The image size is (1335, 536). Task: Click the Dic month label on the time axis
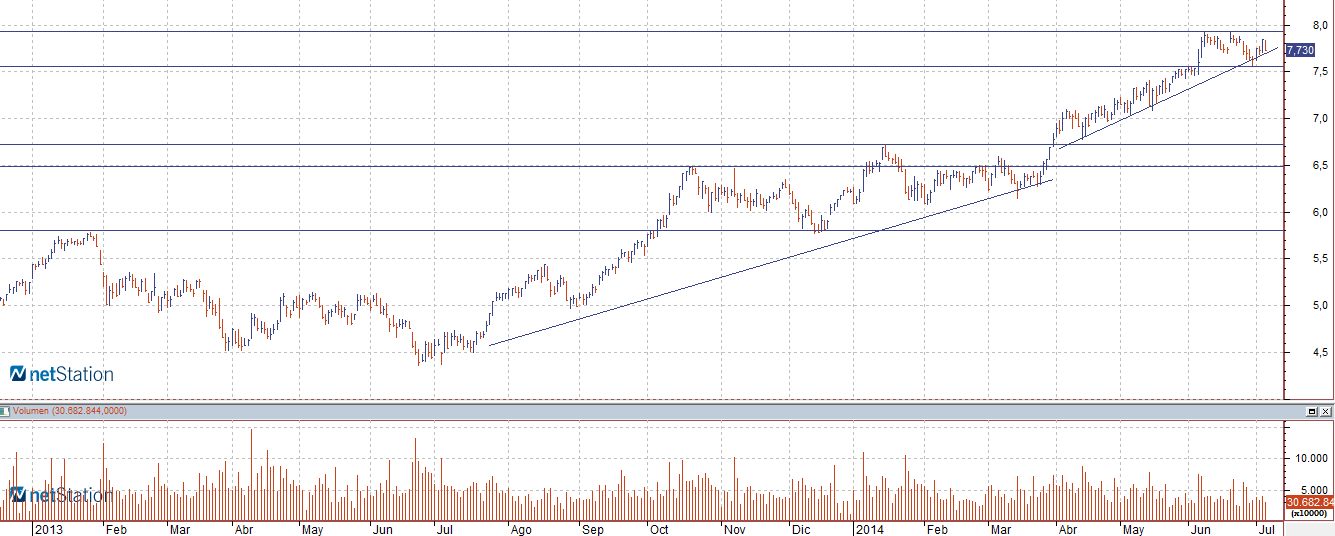(x=801, y=527)
